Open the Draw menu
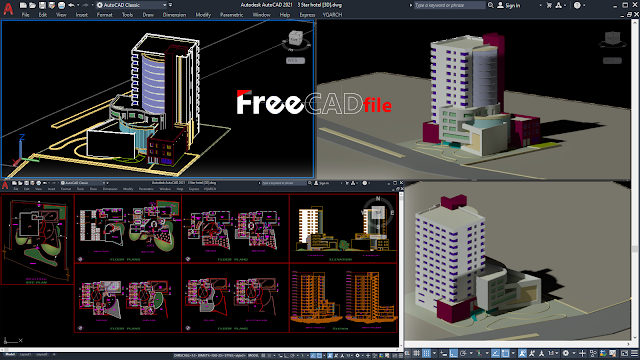This screenshot has width=640, height=360. (148, 15)
